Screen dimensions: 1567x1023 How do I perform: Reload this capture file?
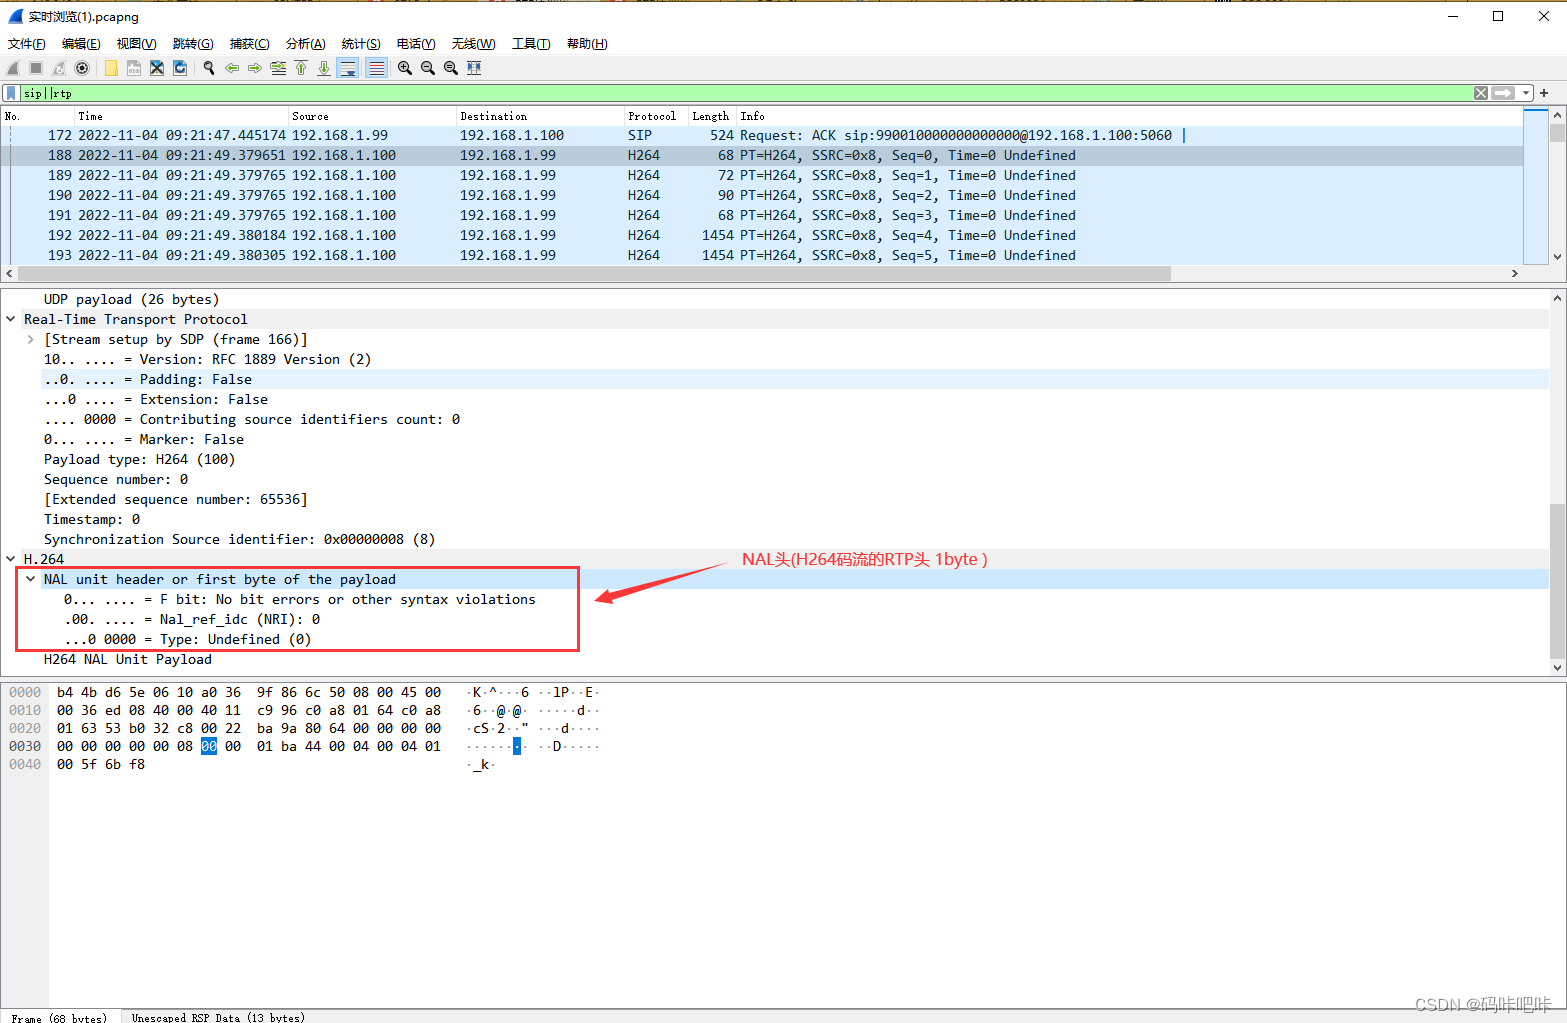coord(180,67)
